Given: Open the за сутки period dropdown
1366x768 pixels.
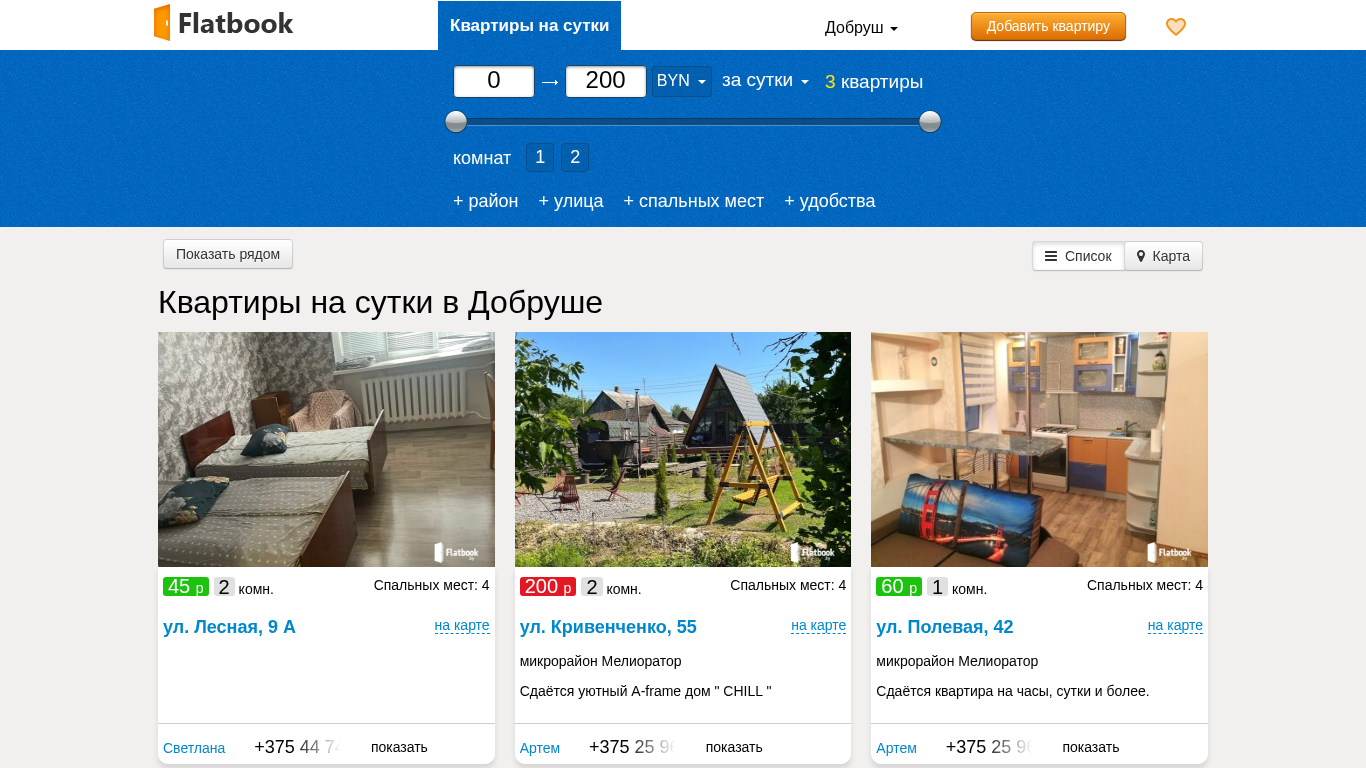Looking at the screenshot, I should (765, 80).
